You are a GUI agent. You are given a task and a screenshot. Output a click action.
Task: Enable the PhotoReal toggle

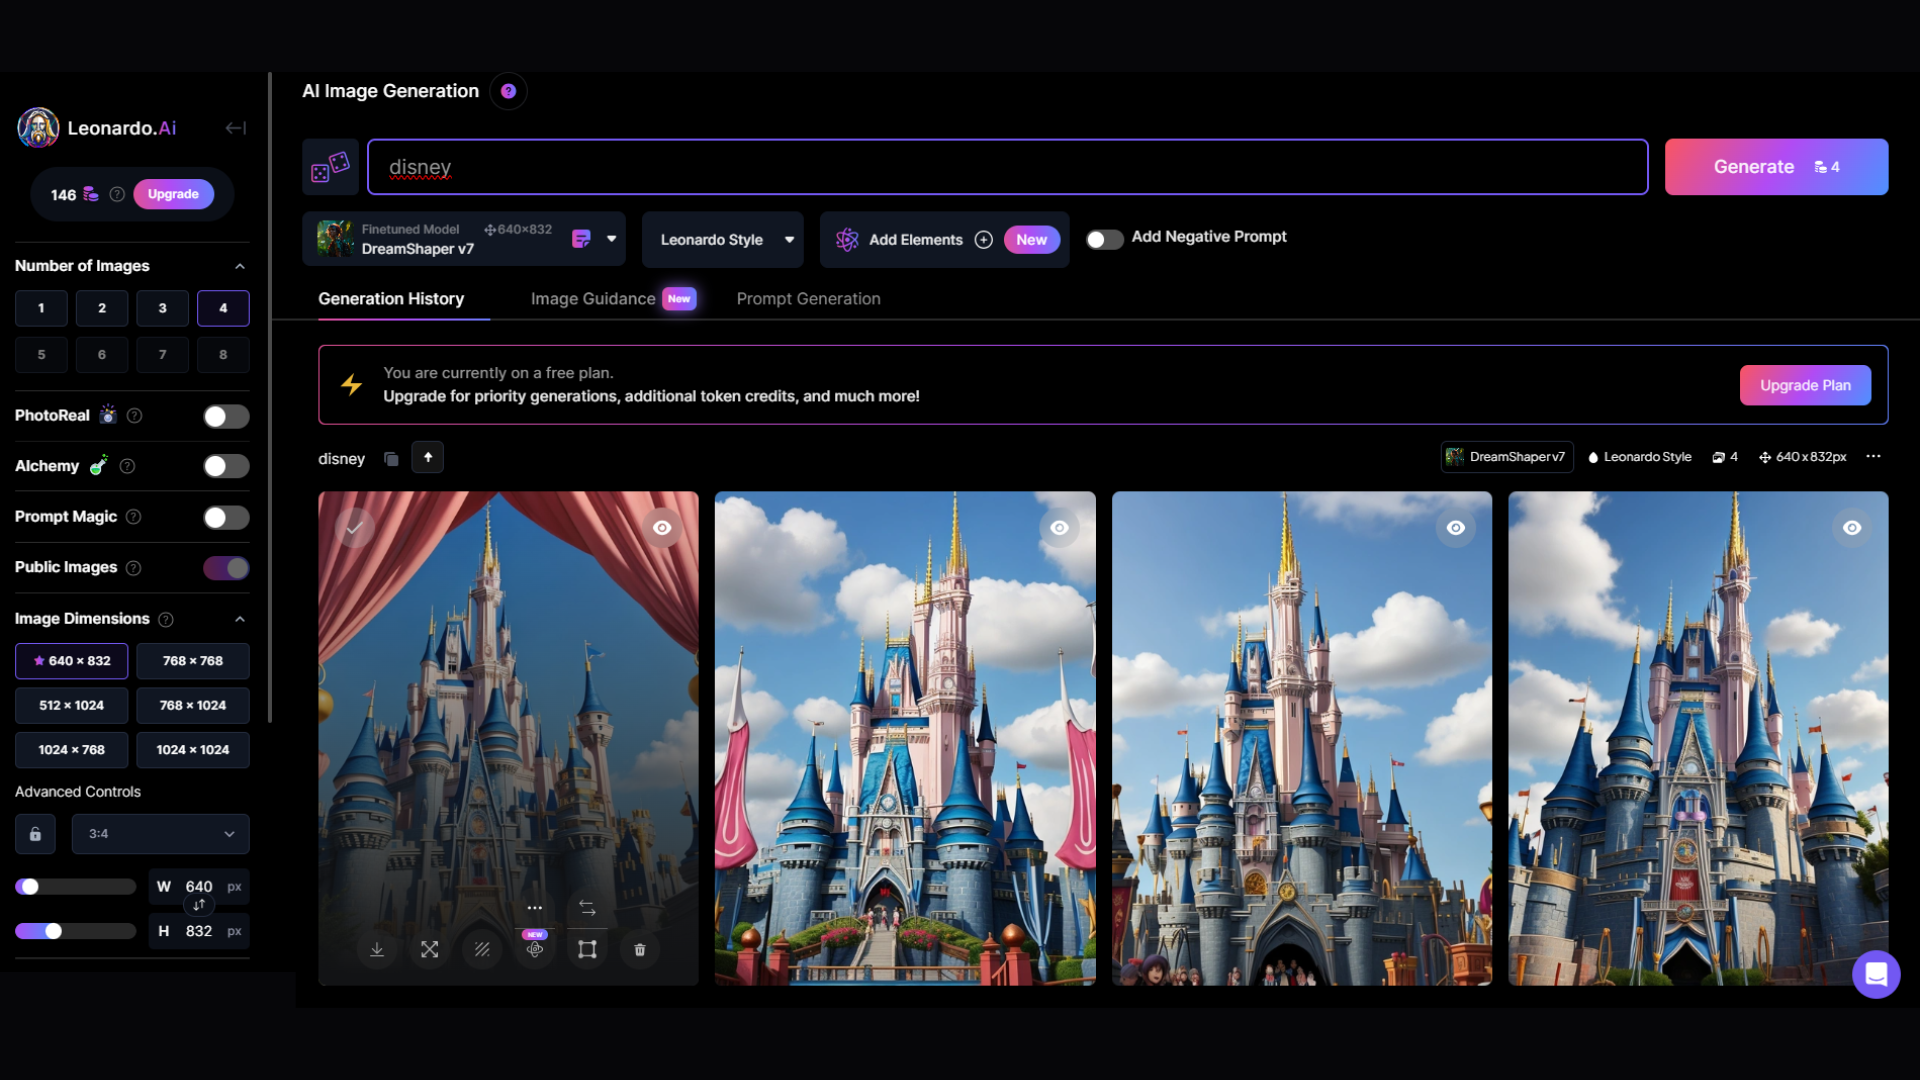(x=226, y=416)
